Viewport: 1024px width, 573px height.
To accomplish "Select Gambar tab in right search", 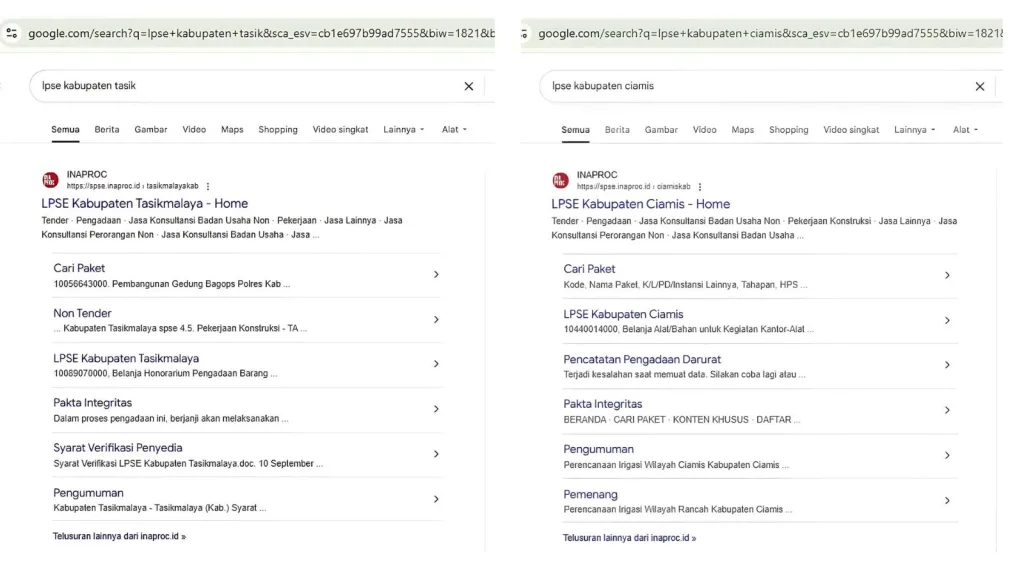I will [661, 130].
